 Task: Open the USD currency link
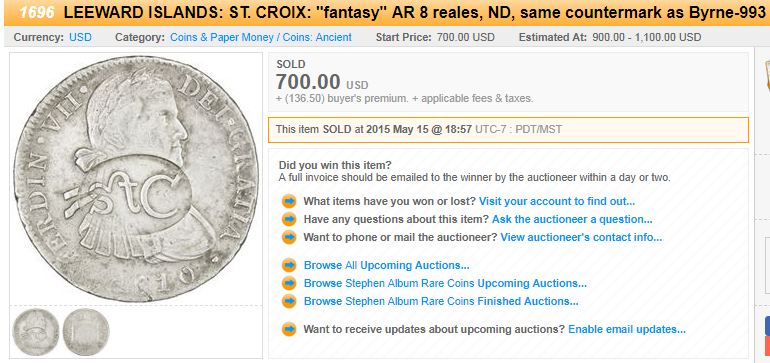(x=80, y=37)
